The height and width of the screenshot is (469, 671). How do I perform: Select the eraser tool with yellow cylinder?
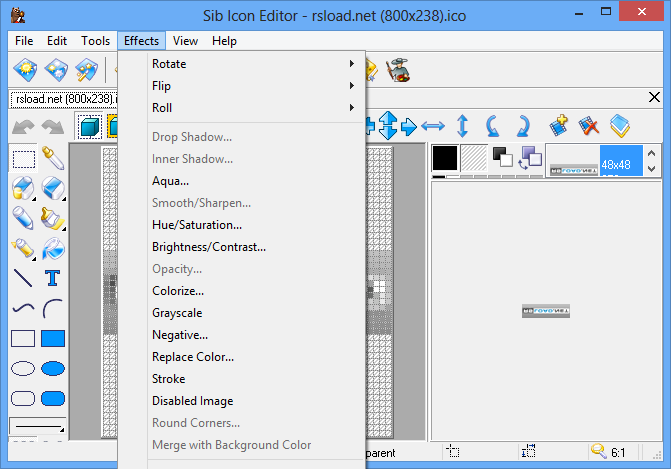(x=24, y=188)
